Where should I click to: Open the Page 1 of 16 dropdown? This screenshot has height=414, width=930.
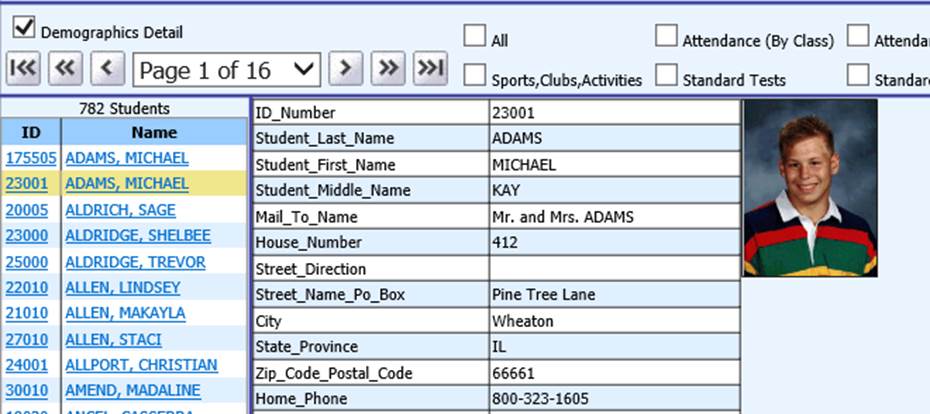[226, 70]
